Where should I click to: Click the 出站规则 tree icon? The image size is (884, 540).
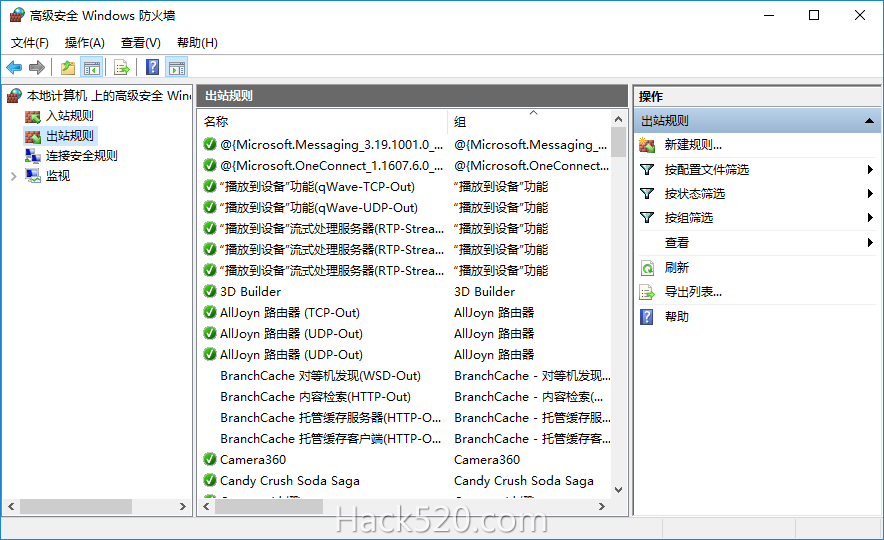(x=33, y=136)
